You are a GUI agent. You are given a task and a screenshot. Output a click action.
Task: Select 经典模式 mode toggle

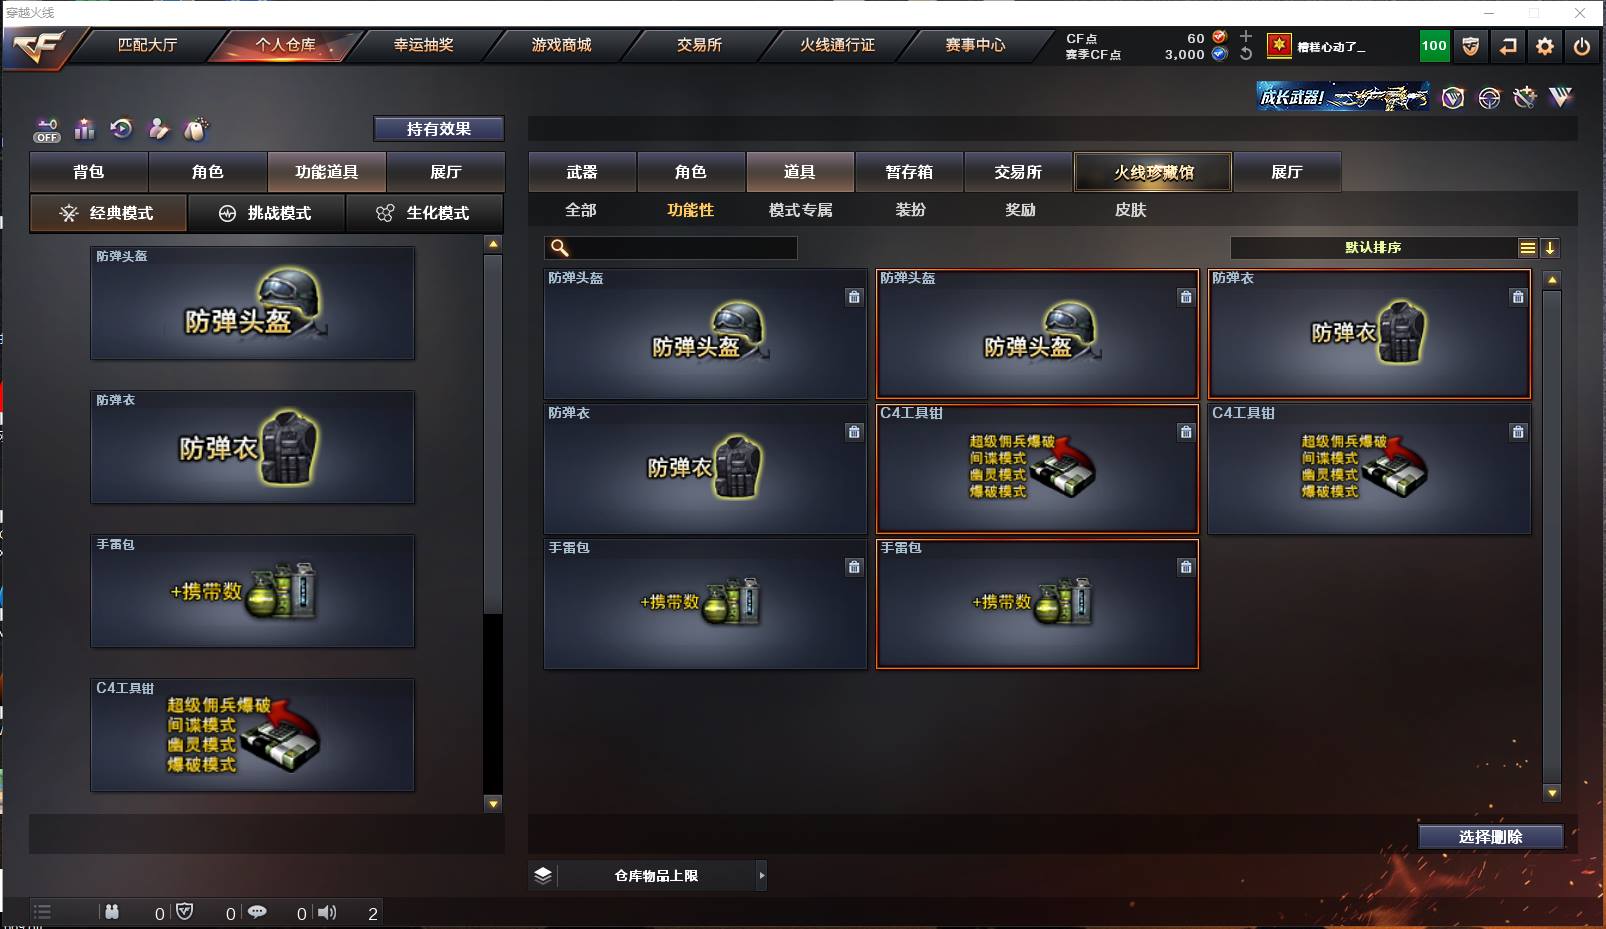click(x=108, y=213)
